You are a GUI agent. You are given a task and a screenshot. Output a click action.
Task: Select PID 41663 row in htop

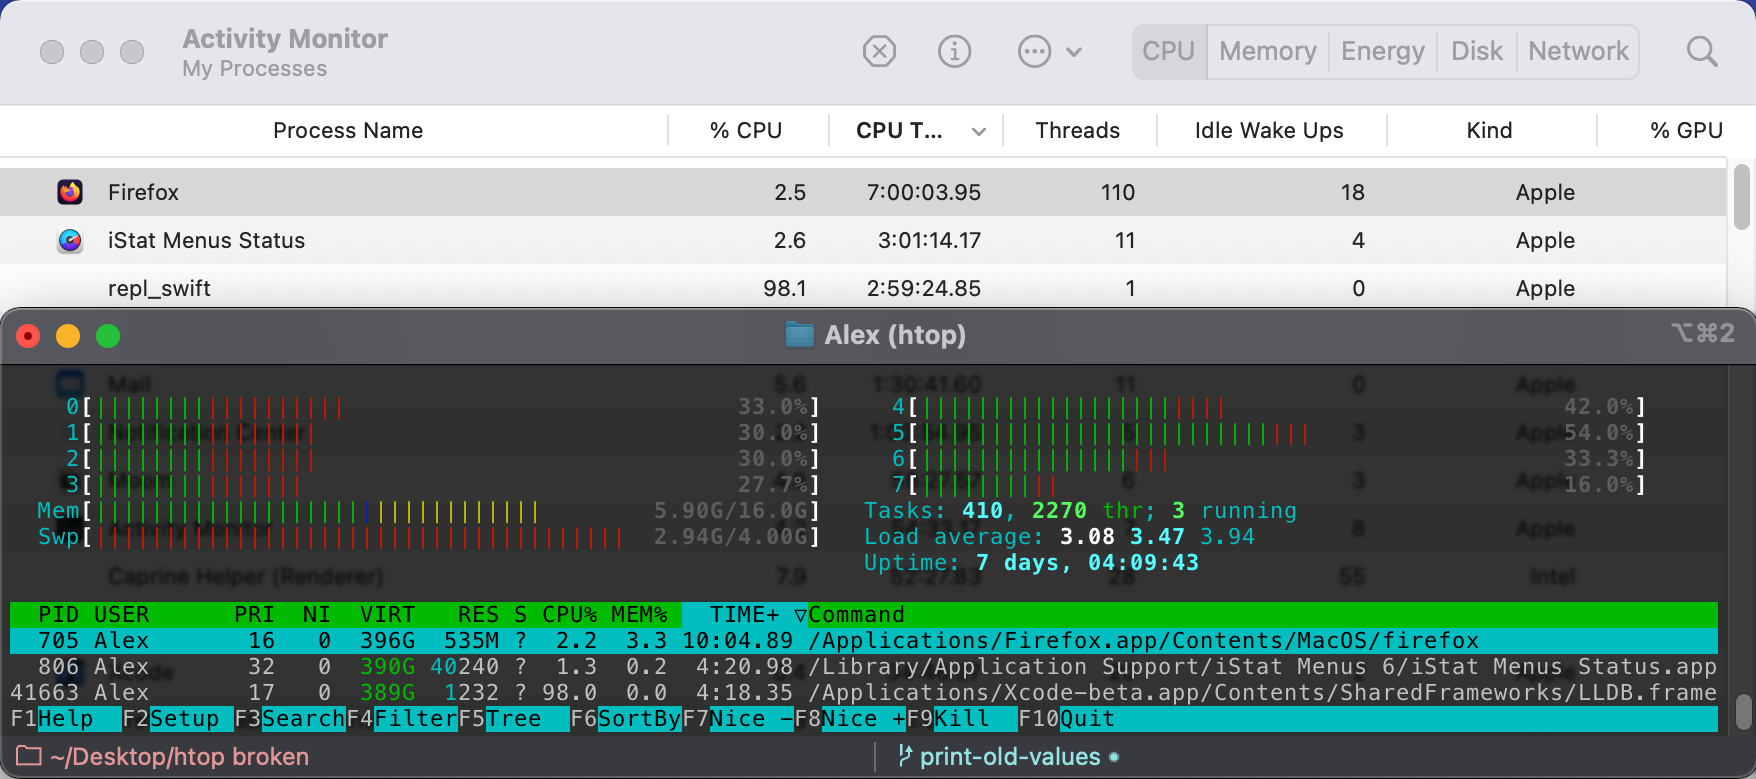click(x=864, y=692)
